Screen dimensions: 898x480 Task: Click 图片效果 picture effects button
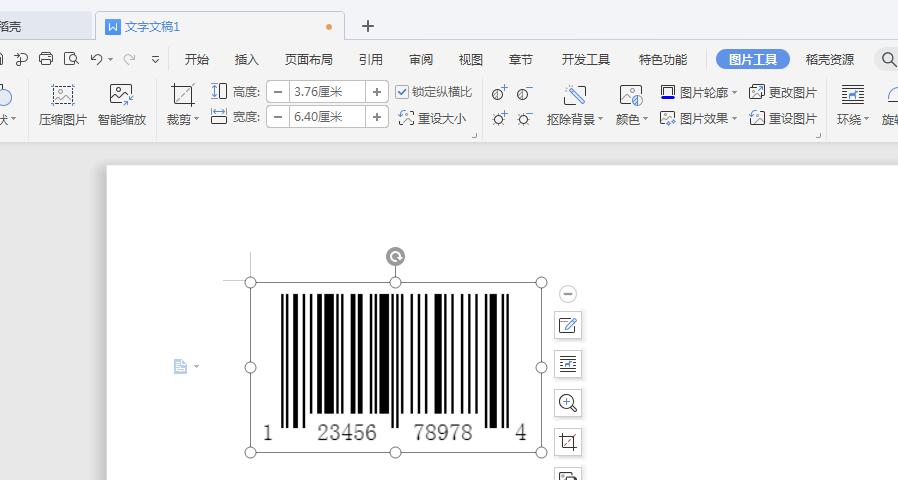point(694,119)
